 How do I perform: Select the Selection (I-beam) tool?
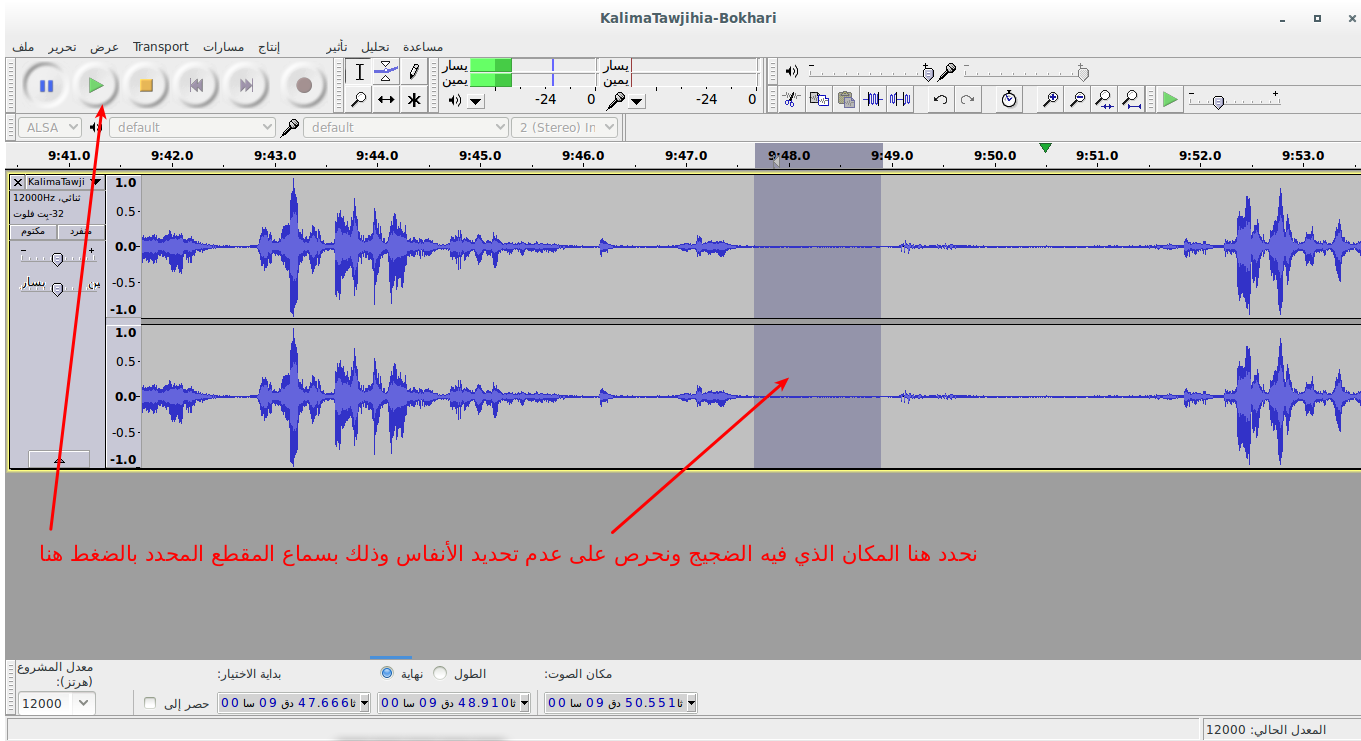pos(360,72)
